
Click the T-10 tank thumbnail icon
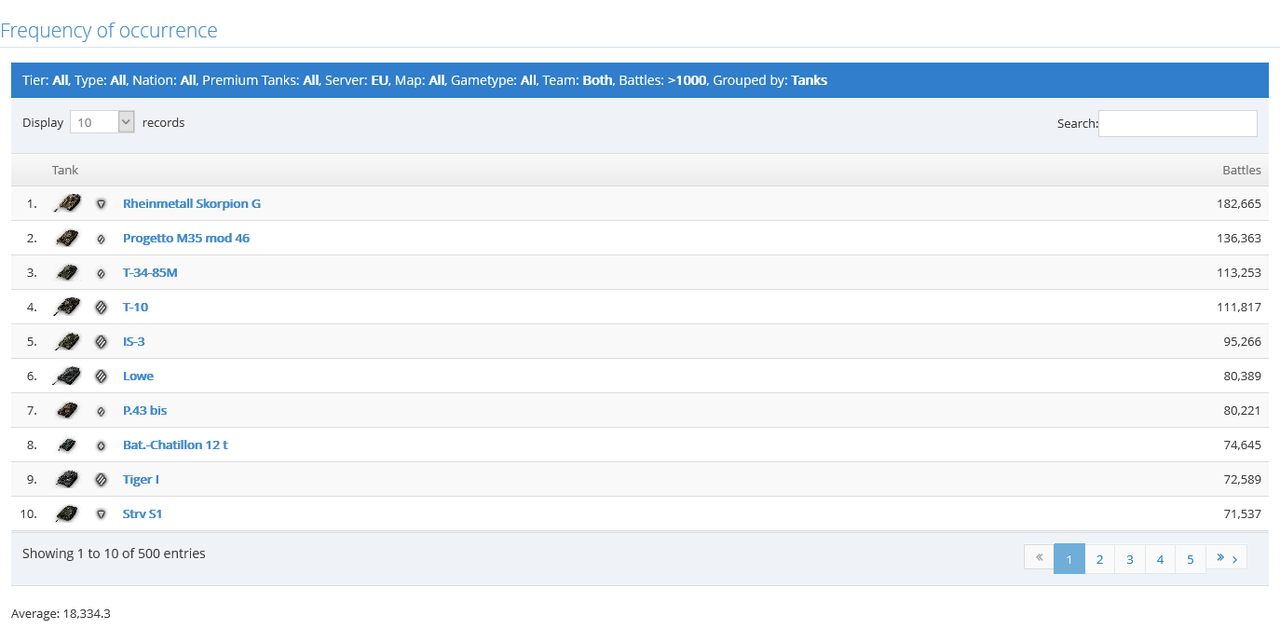(x=68, y=307)
